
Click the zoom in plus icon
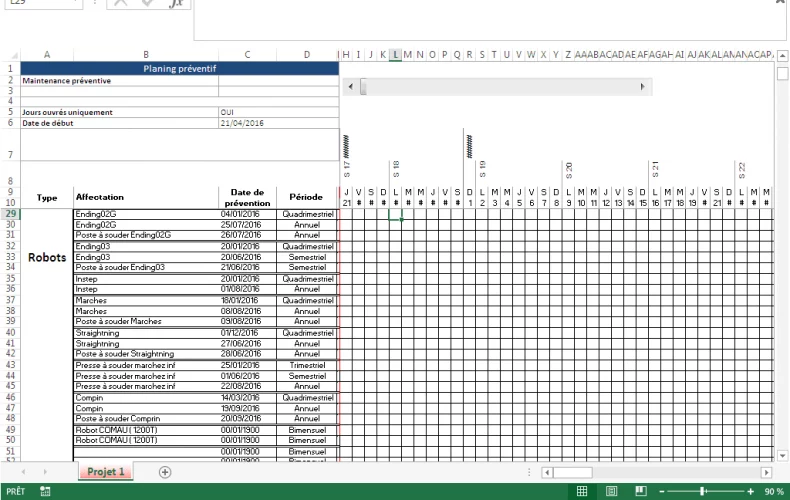point(750,491)
